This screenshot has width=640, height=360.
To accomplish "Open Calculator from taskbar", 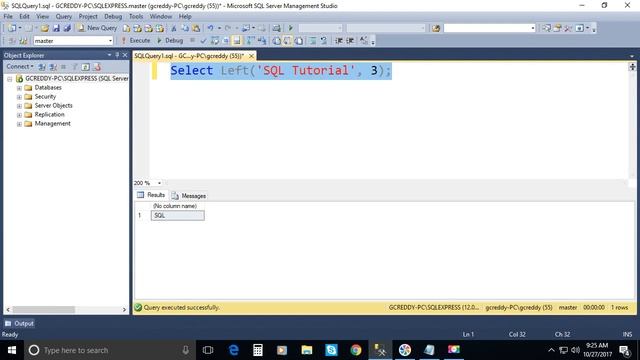I will click(x=258, y=350).
